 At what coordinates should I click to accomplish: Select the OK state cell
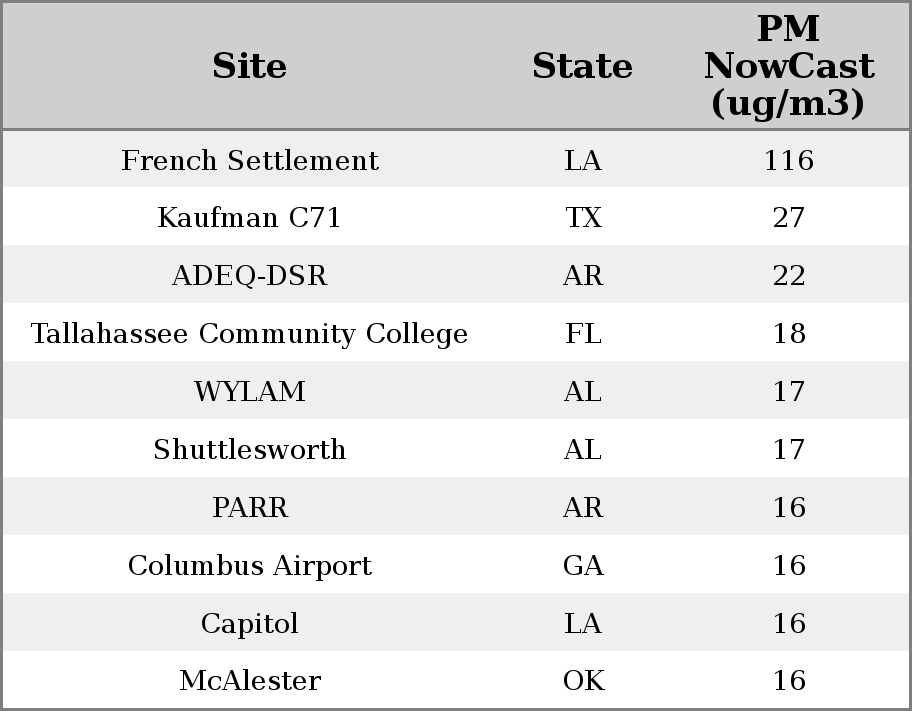click(582, 682)
